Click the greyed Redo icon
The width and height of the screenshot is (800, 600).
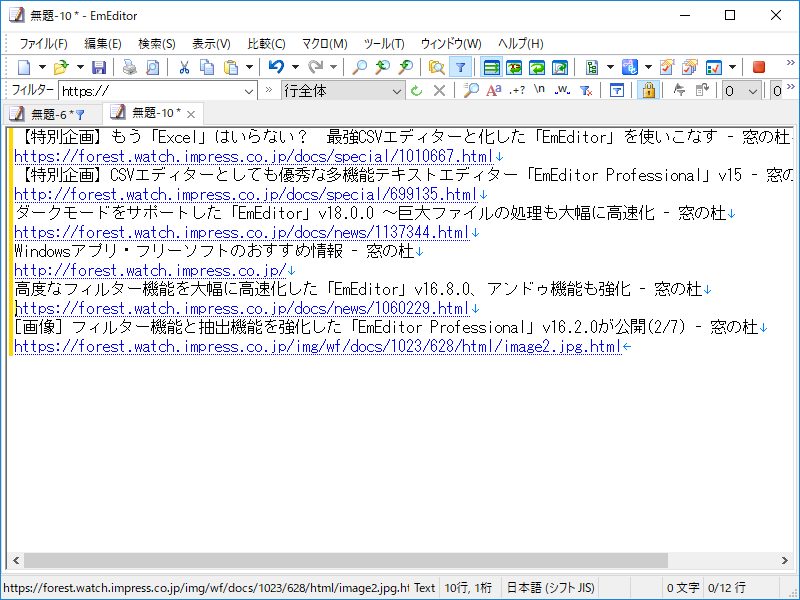click(x=315, y=67)
